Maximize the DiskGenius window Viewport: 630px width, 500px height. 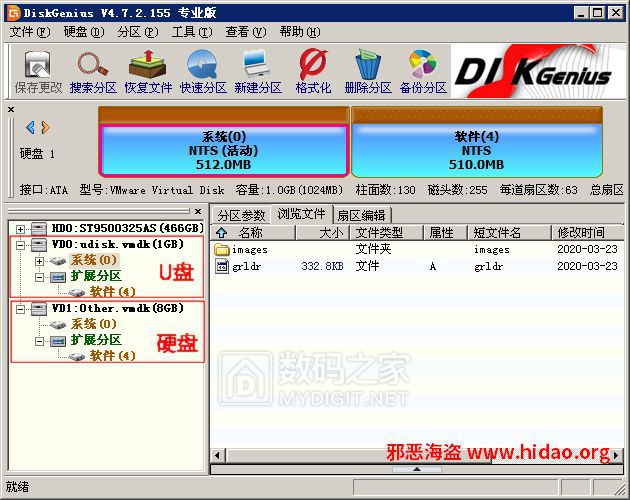[x=598, y=13]
